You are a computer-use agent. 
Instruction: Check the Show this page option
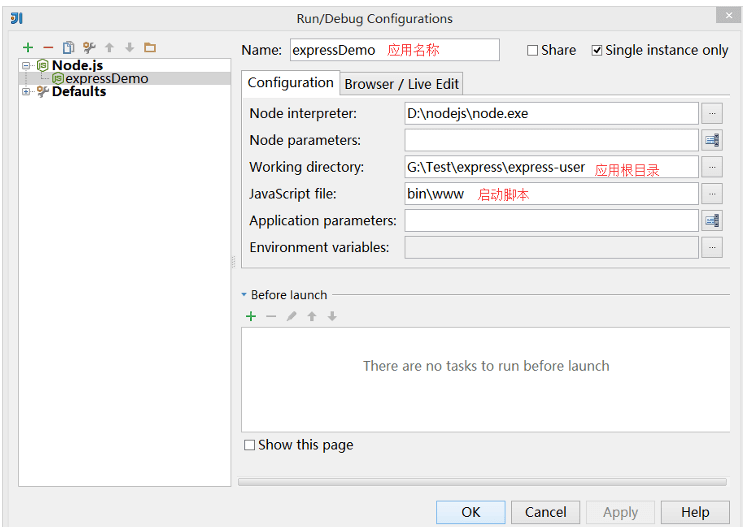[249, 445]
